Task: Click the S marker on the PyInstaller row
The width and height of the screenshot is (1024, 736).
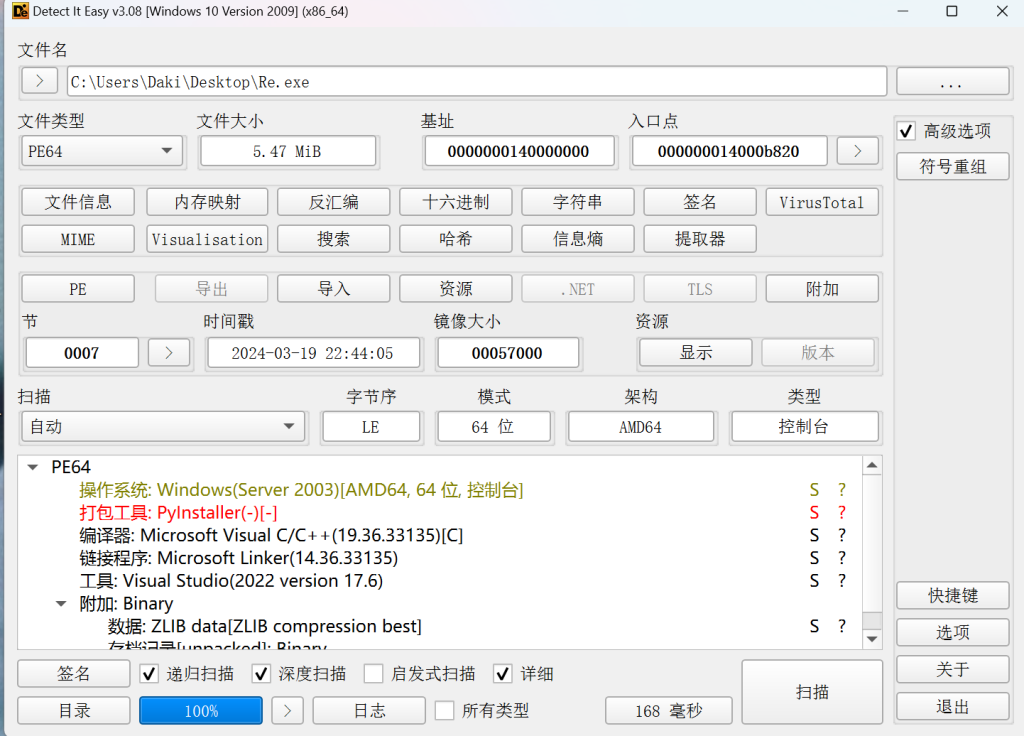Action: pos(814,513)
